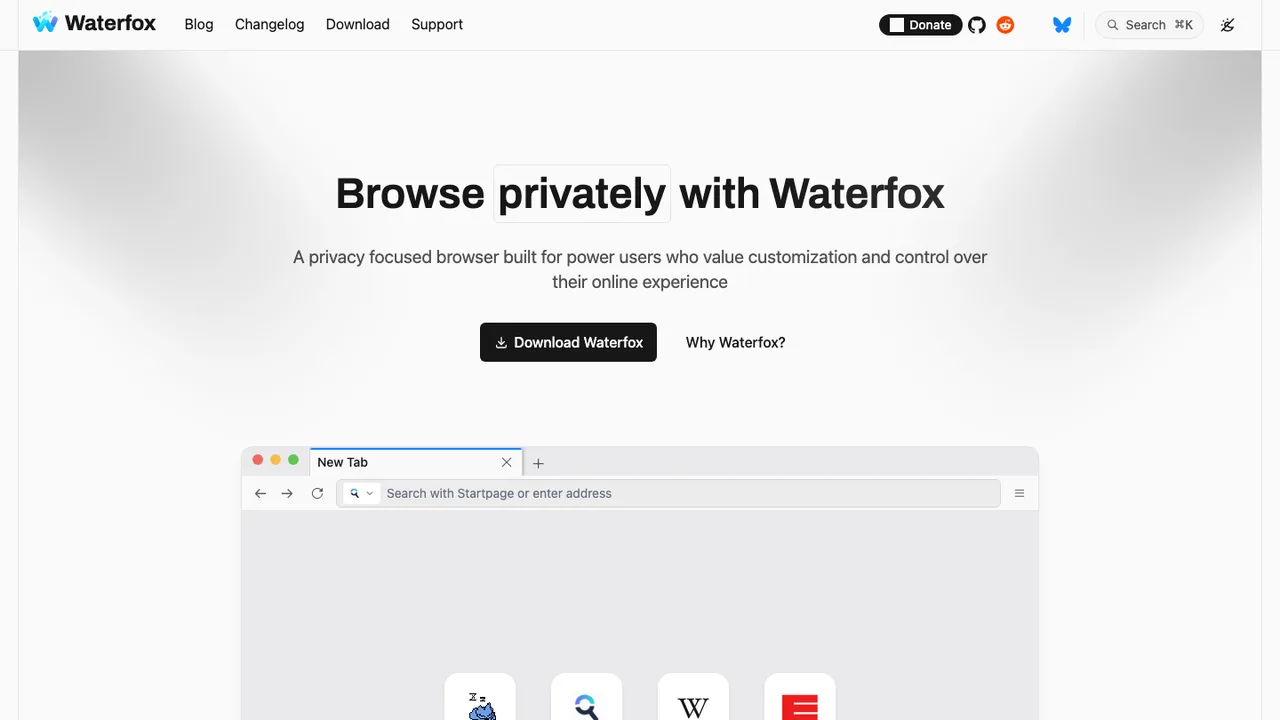Open the Blog page
Image resolution: width=1280 pixels, height=720 pixels.
coord(199,24)
